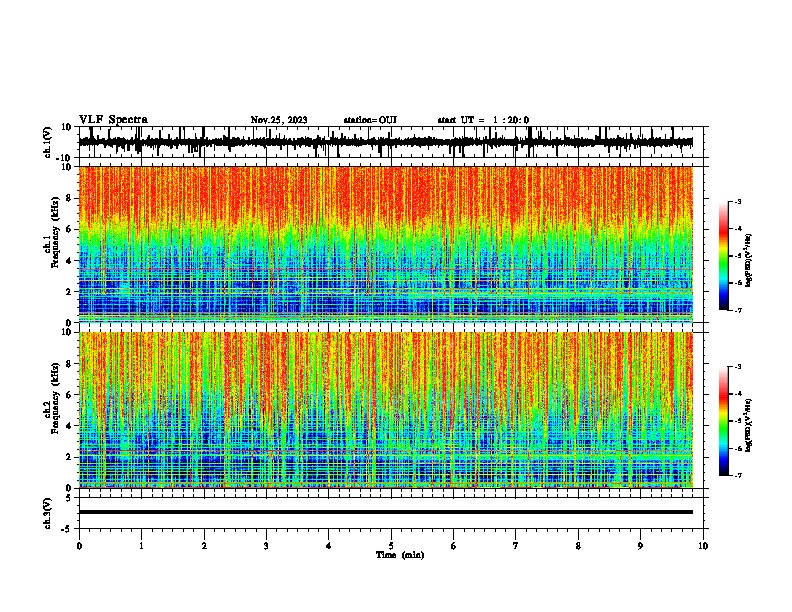Click time axis tick label "6"

click(454, 546)
